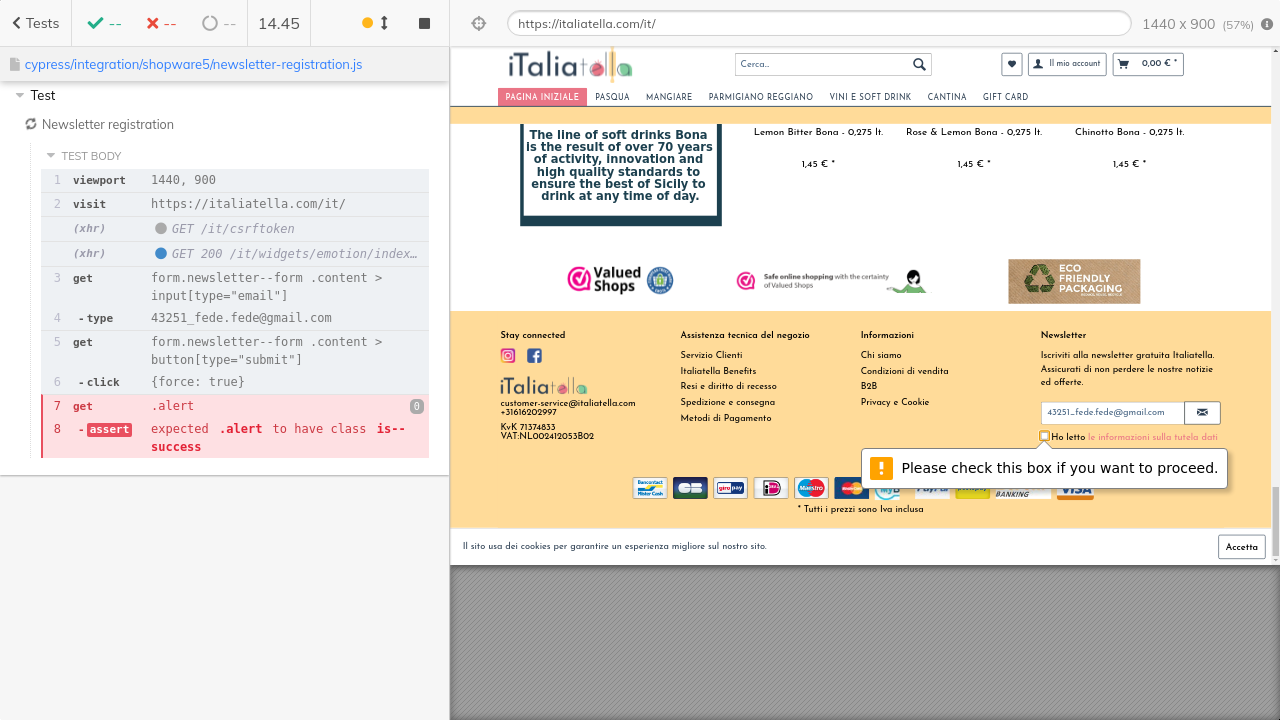This screenshot has width=1280, height=720.
Task: Click the search magnifier icon
Action: point(919,64)
